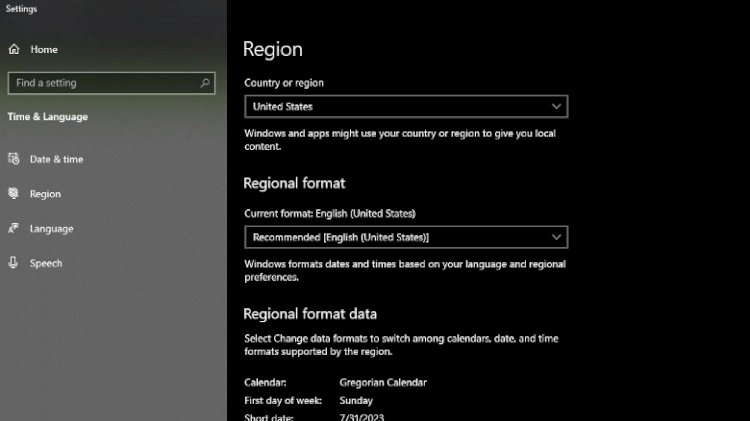Viewport: 750px width, 421px height.
Task: Click the 'Country or region' label
Action: pyautogui.click(x=284, y=83)
